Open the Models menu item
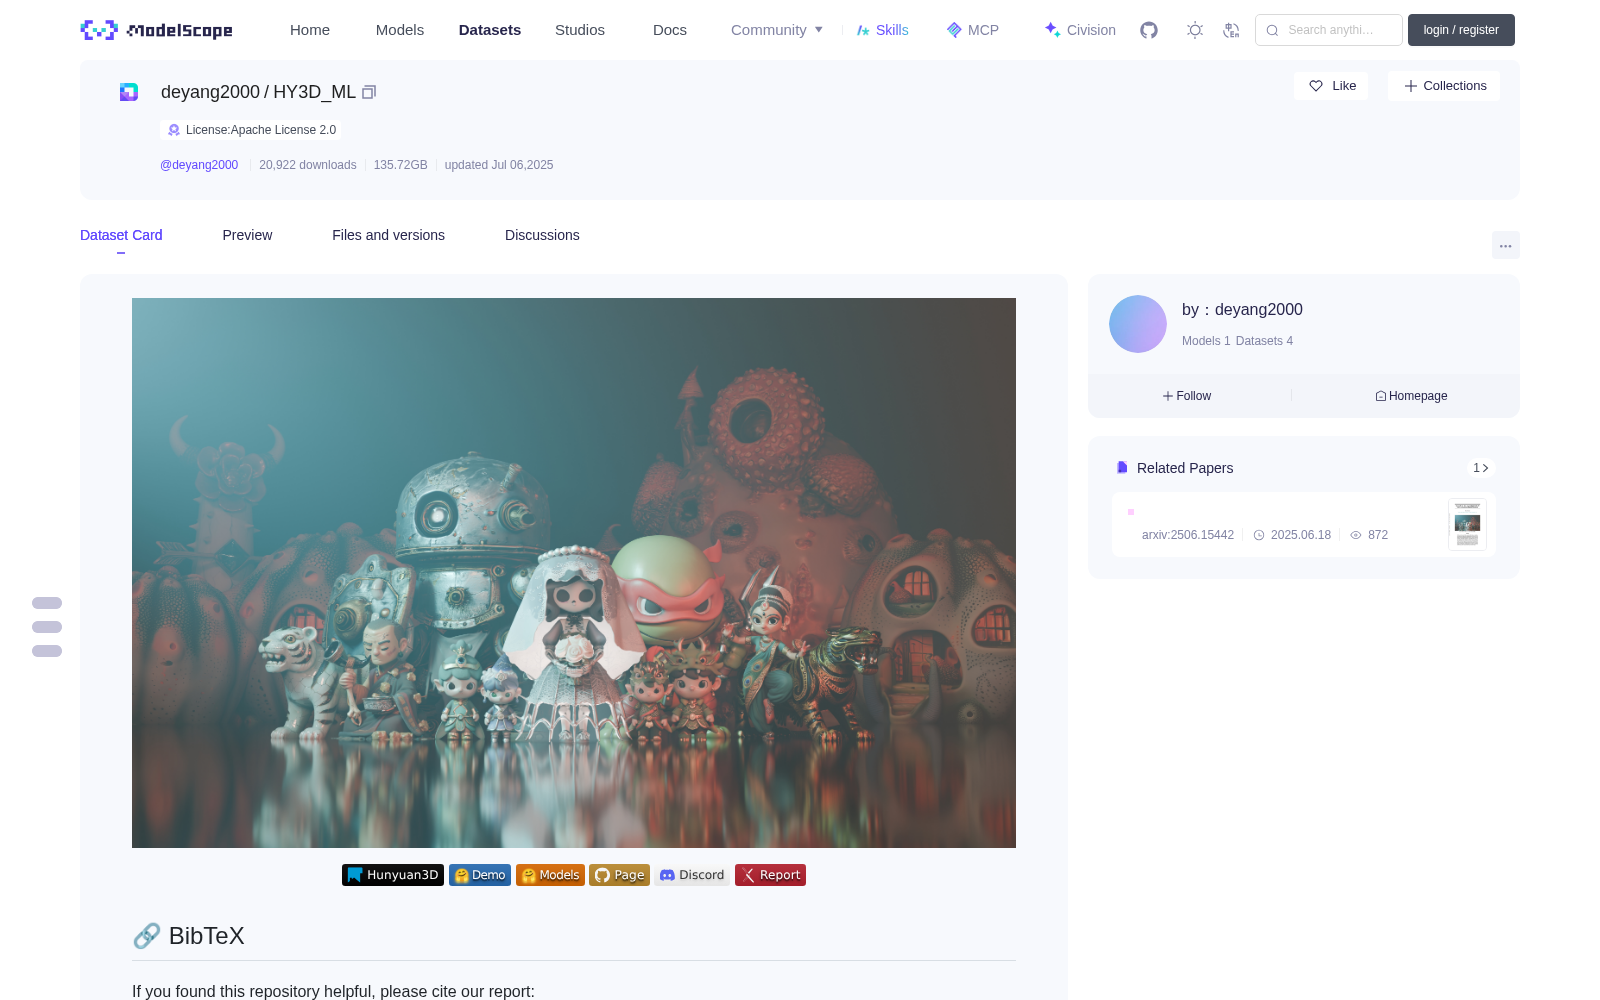Screen dimensions: 1600x1000 [400, 30]
